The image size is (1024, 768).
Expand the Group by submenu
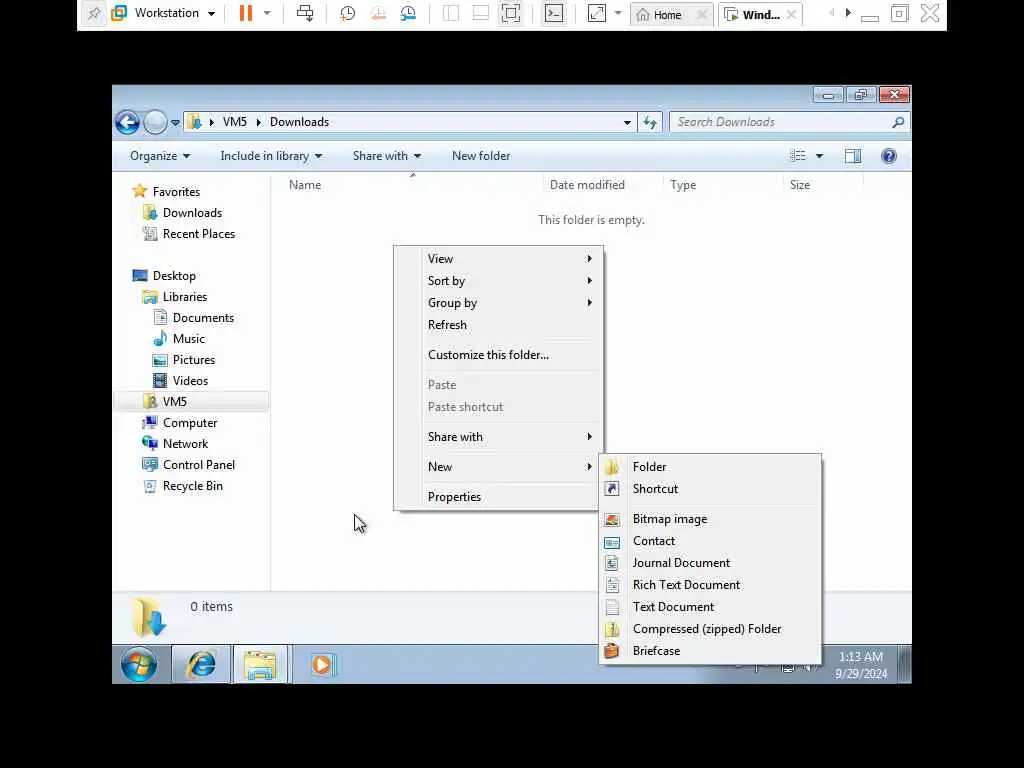click(x=498, y=303)
